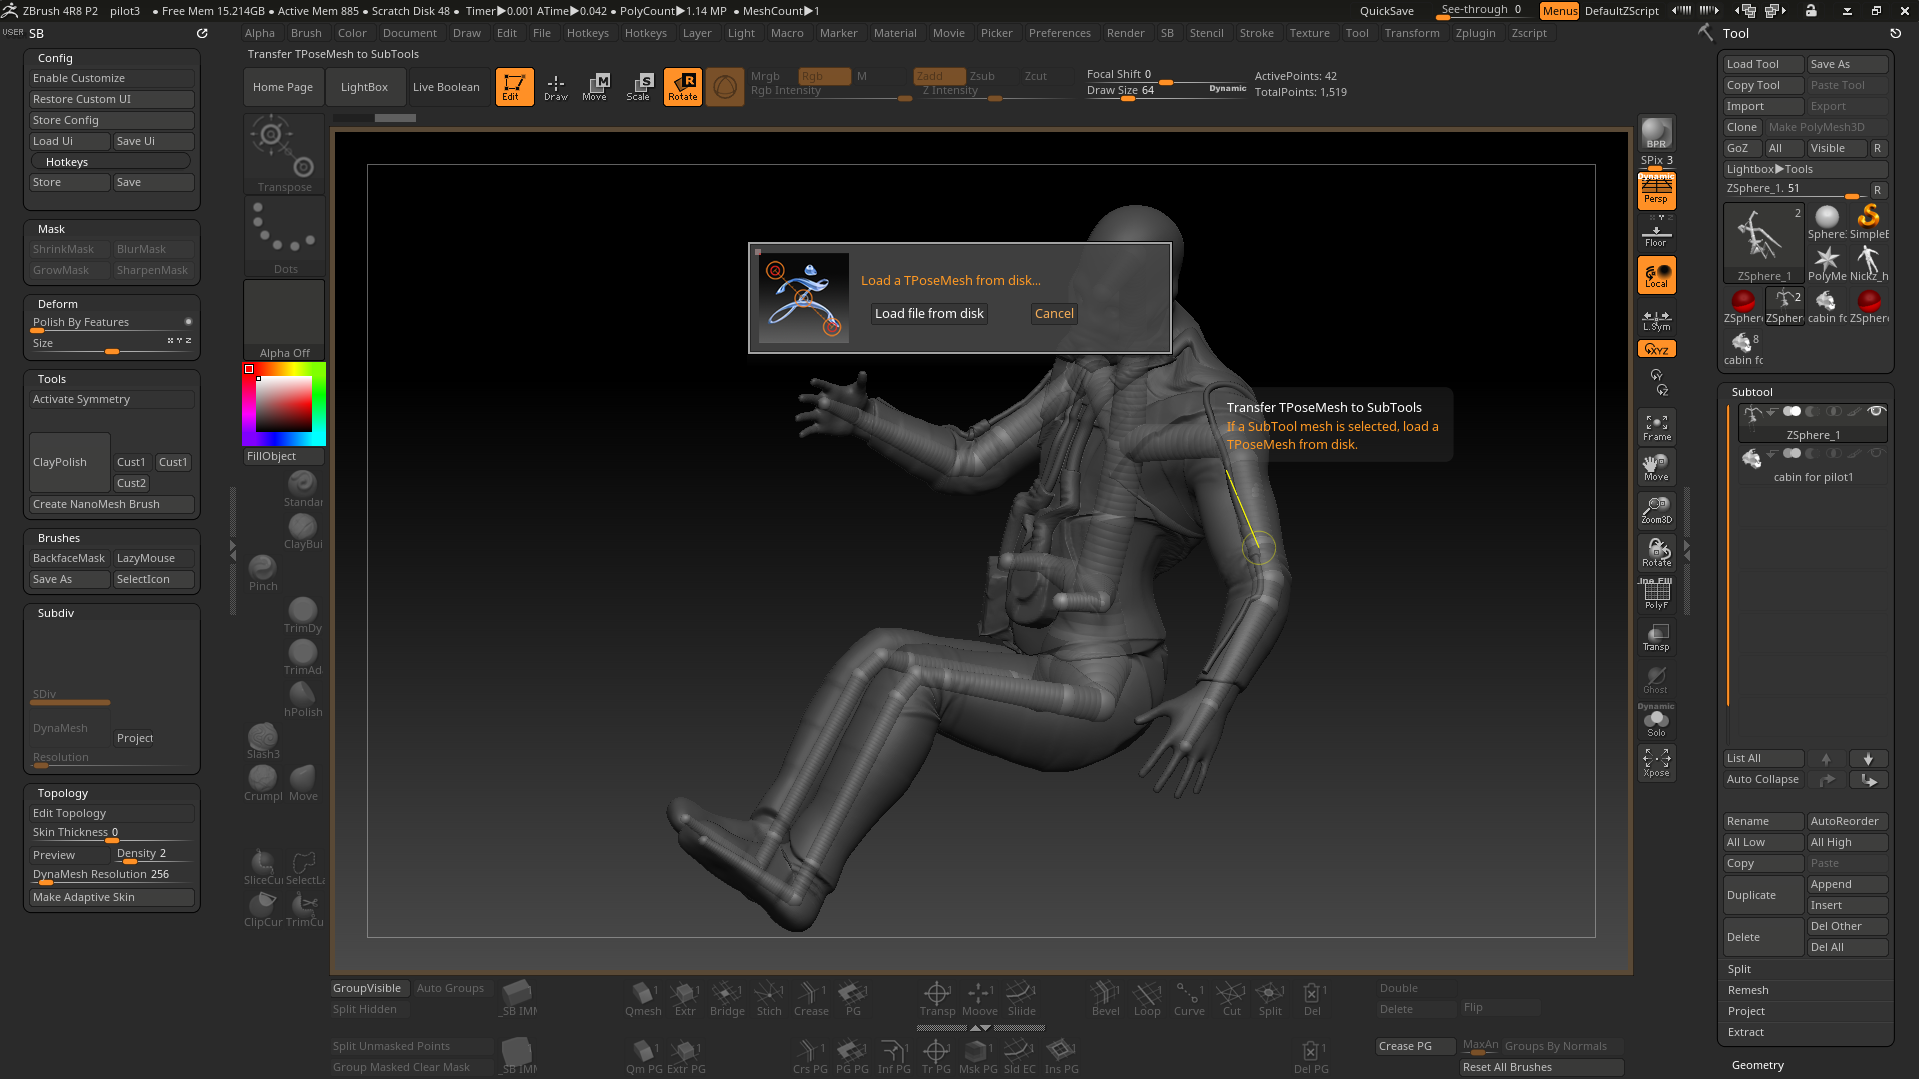Toggle Local transformations icon

click(1656, 275)
